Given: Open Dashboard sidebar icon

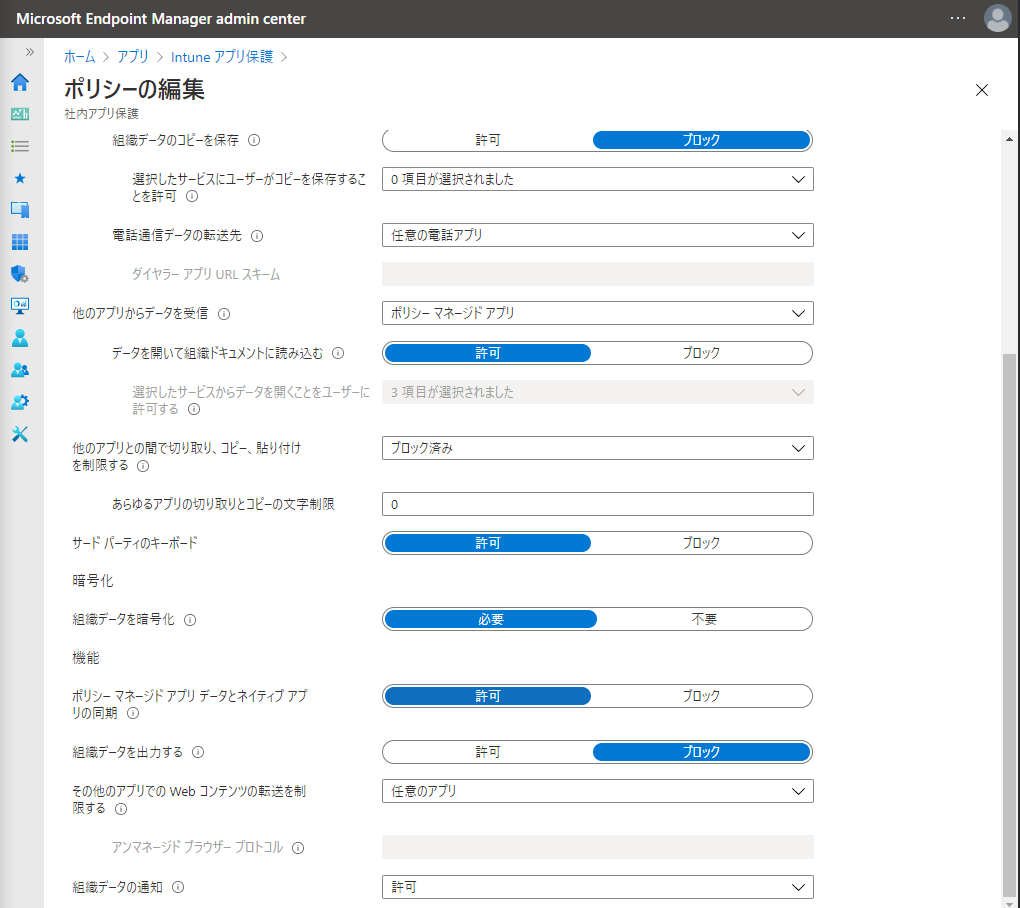Looking at the screenshot, I should (x=20, y=114).
